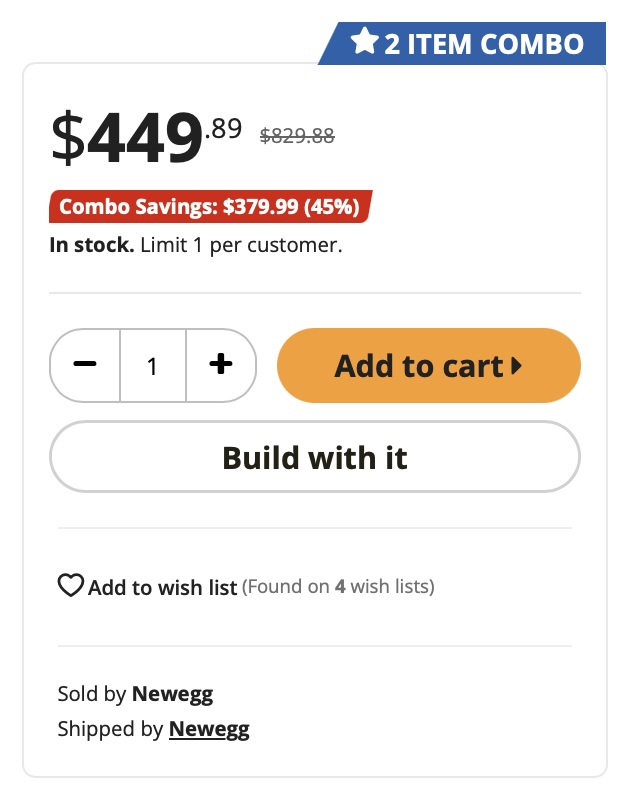640x800 pixels.
Task: Click the quantity input field
Action: tap(152, 366)
